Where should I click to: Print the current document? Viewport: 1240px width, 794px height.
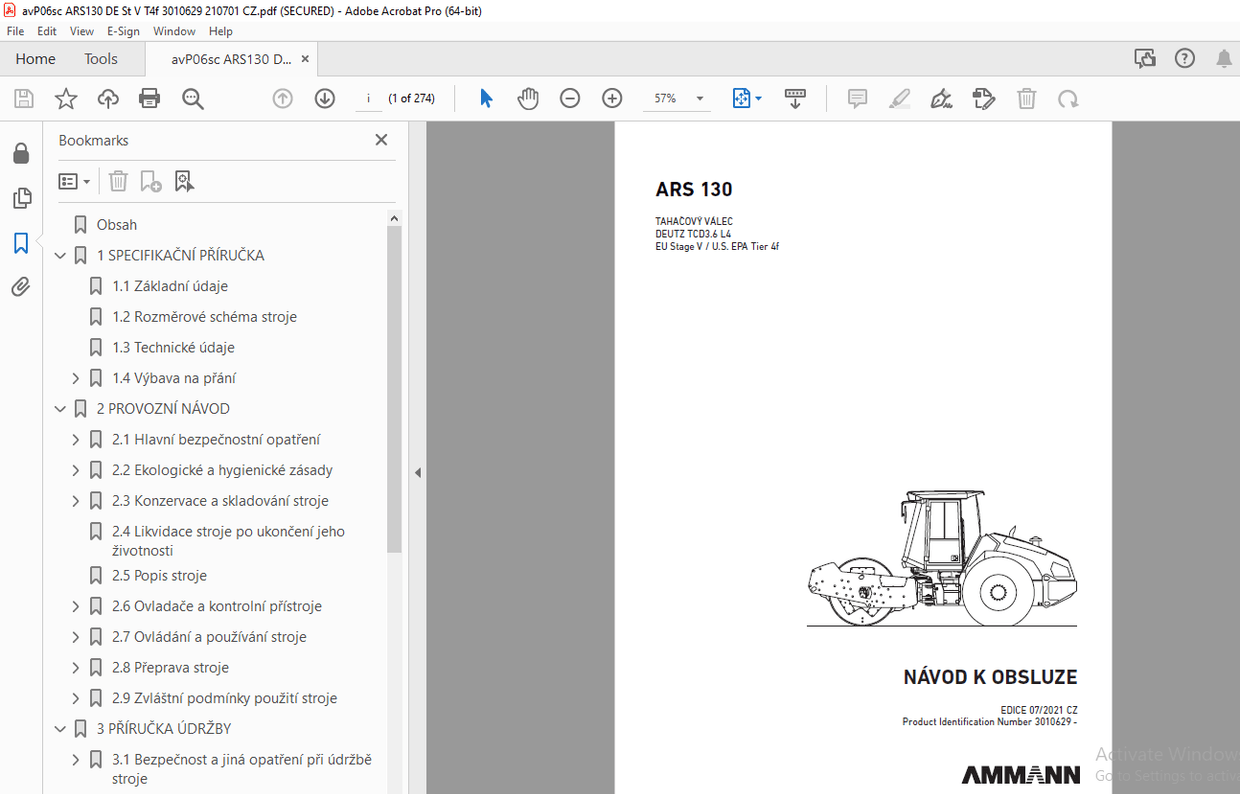pyautogui.click(x=148, y=98)
